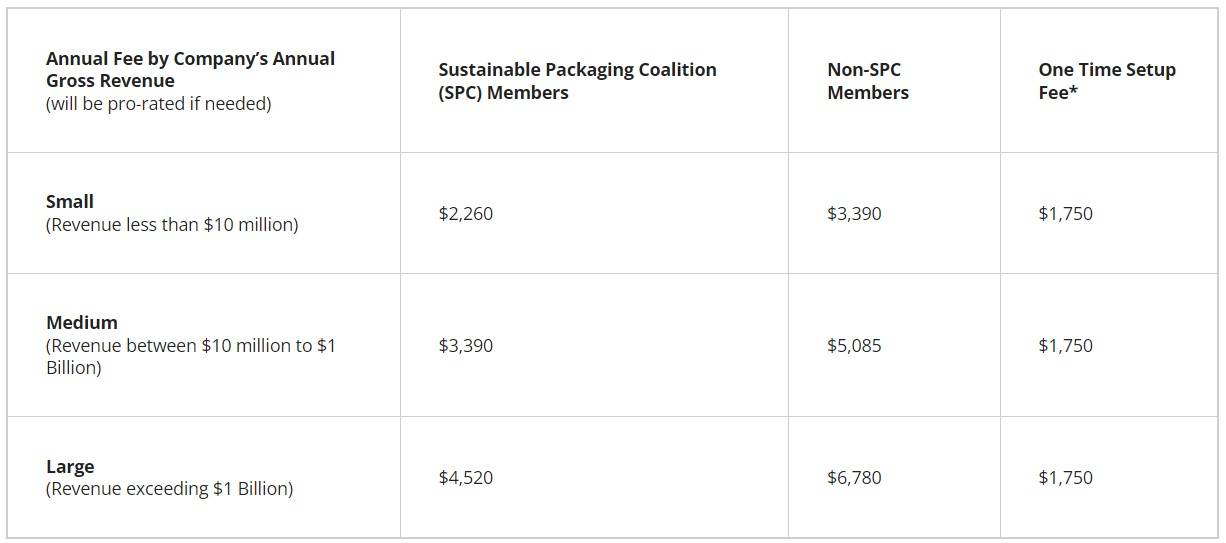The image size is (1226, 543).
Task: Click the $6,780 Non-SPC large fee
Action: (x=854, y=477)
